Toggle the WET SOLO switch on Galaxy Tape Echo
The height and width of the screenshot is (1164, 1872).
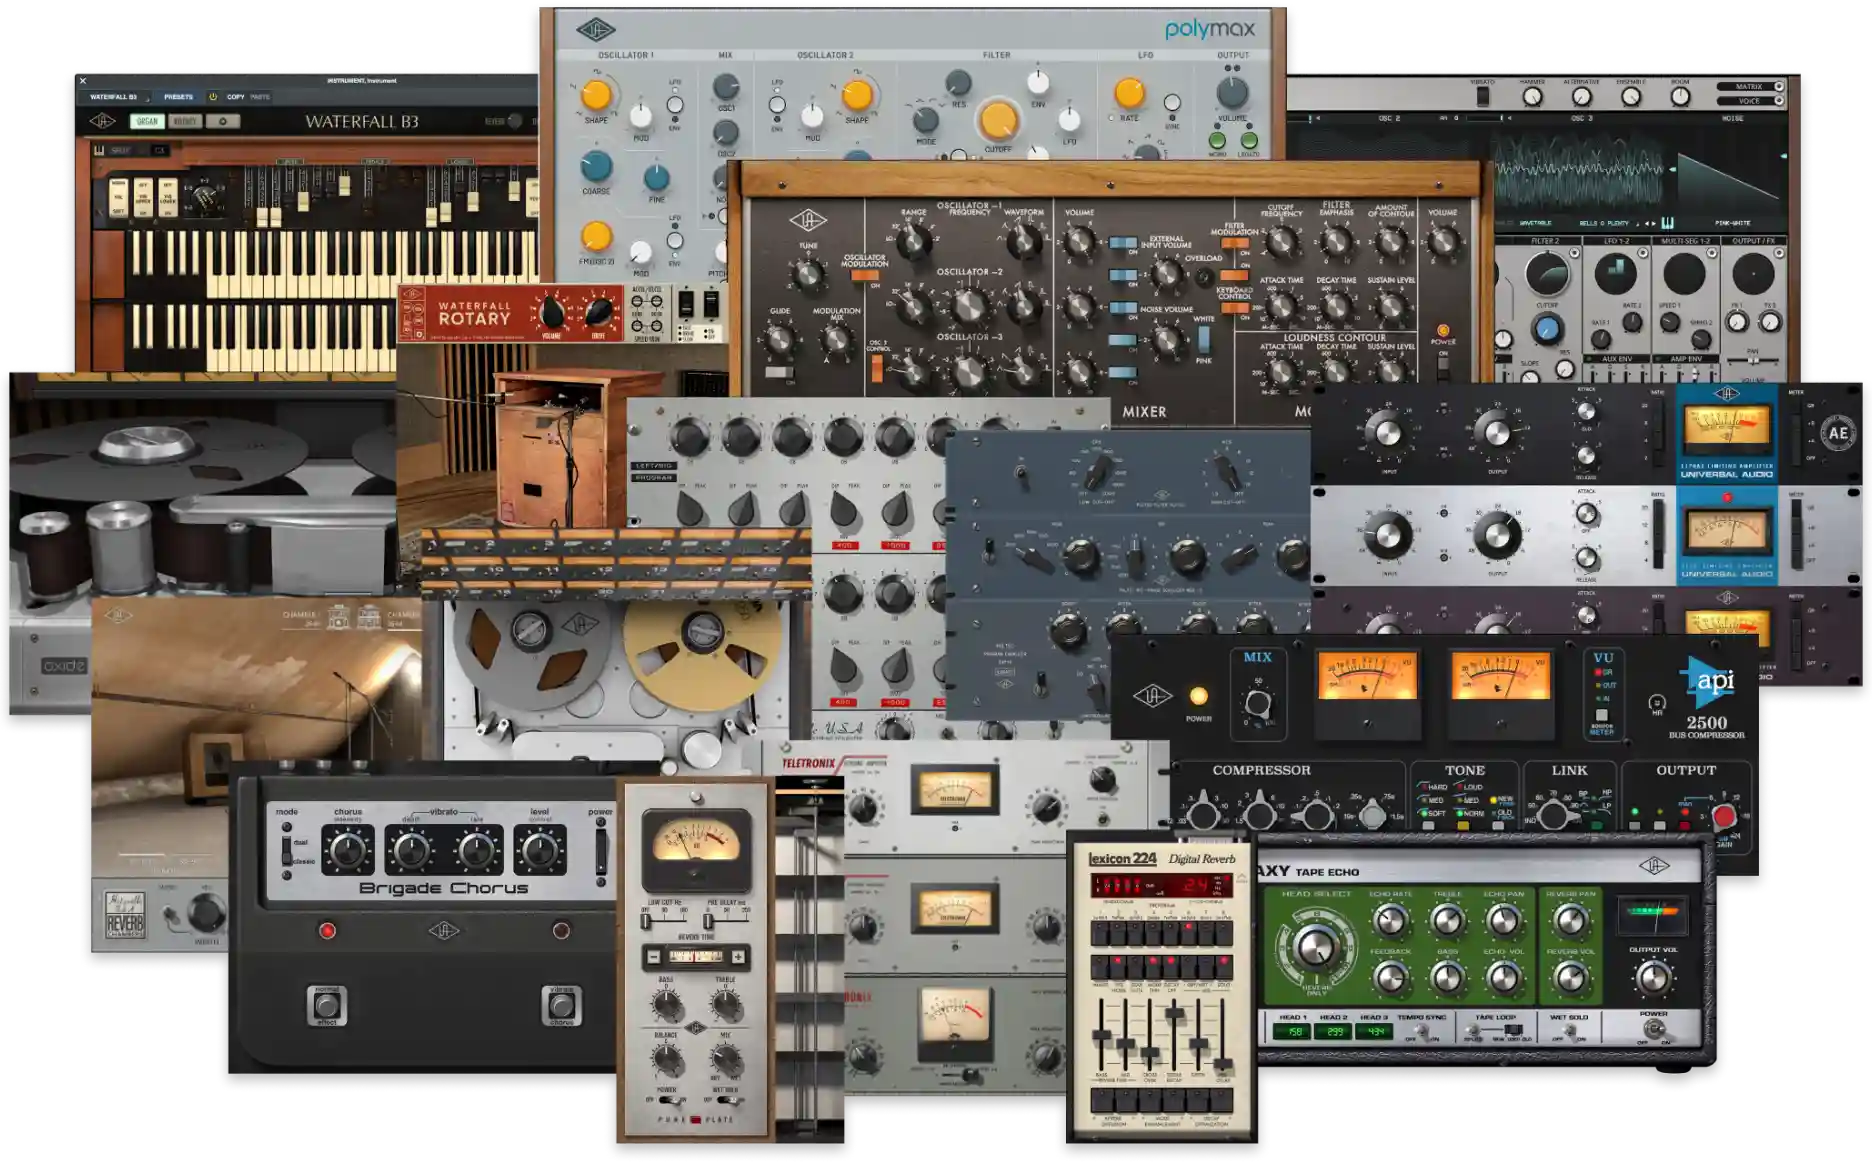[x=1570, y=1031]
